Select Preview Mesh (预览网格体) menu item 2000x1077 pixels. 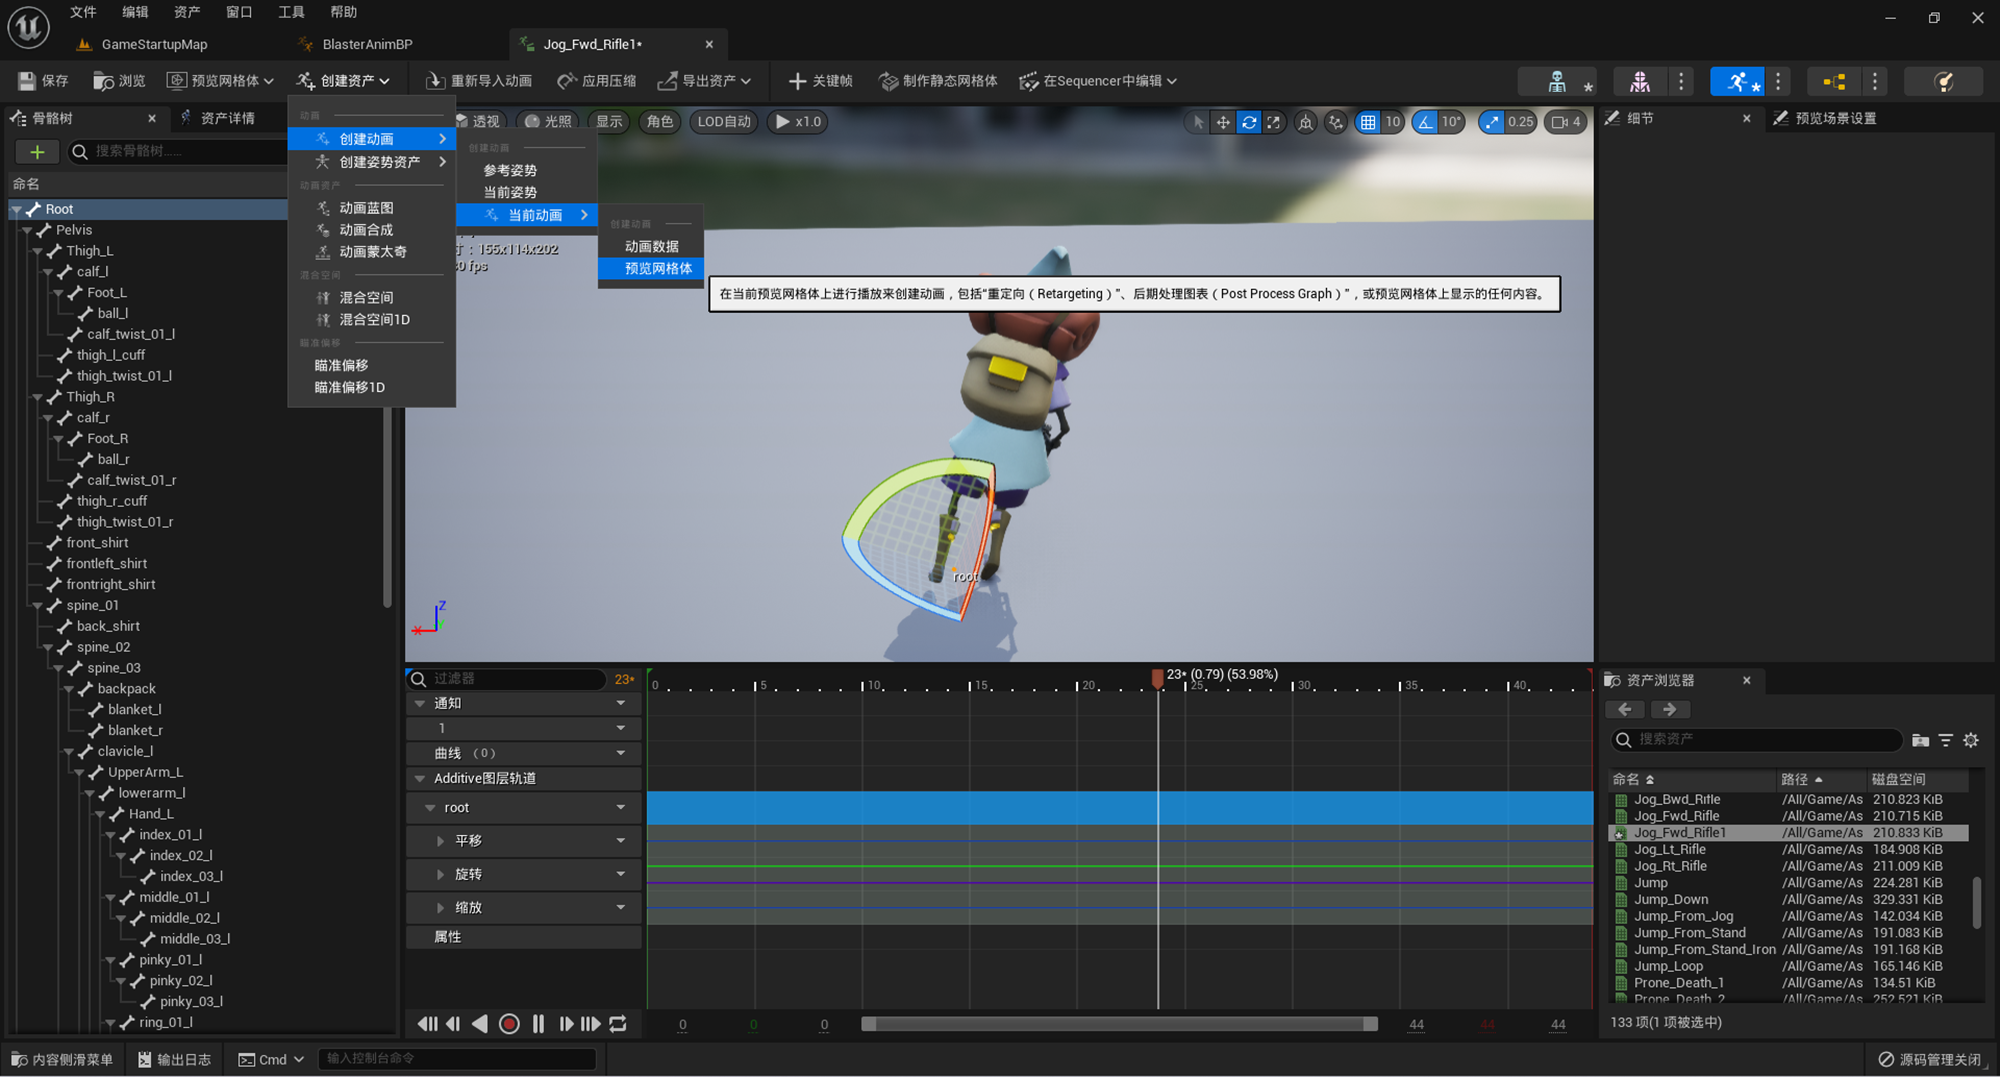[652, 269]
